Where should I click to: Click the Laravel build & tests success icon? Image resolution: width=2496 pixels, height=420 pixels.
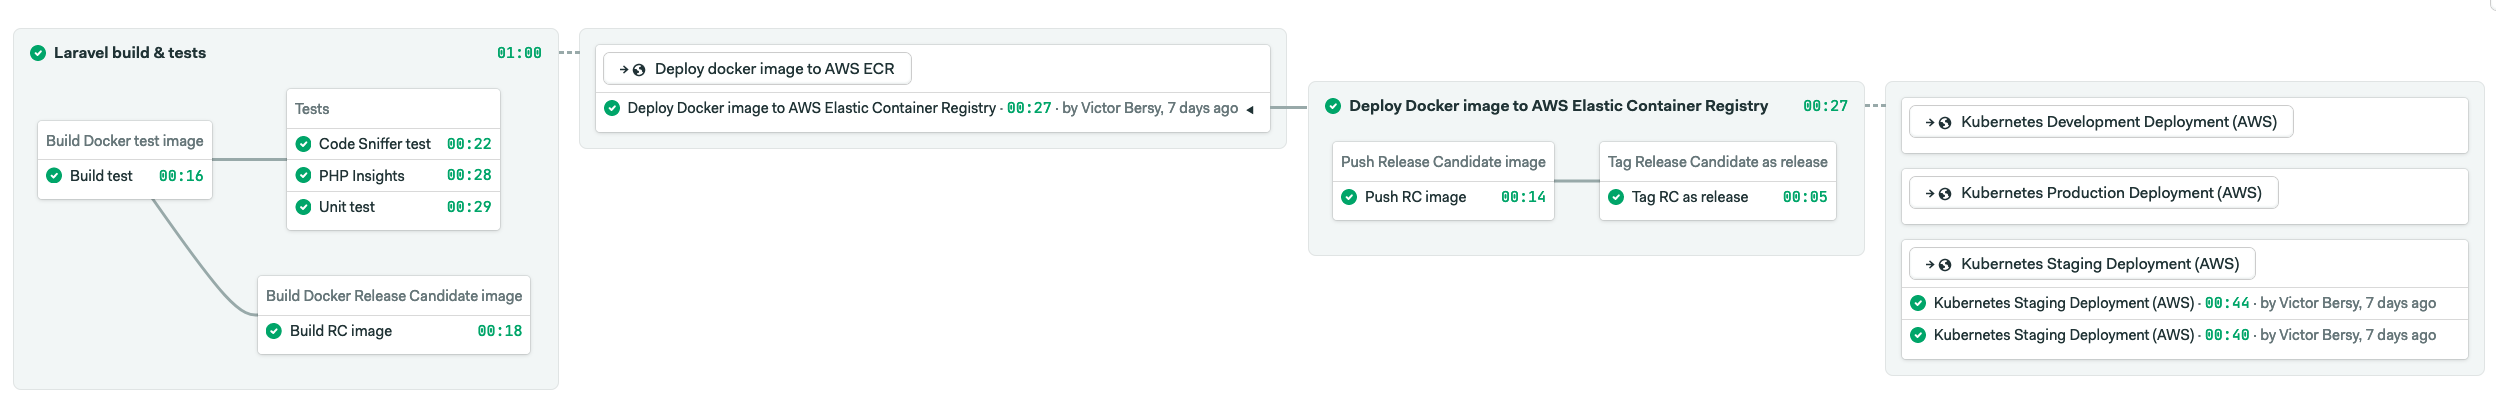(38, 53)
